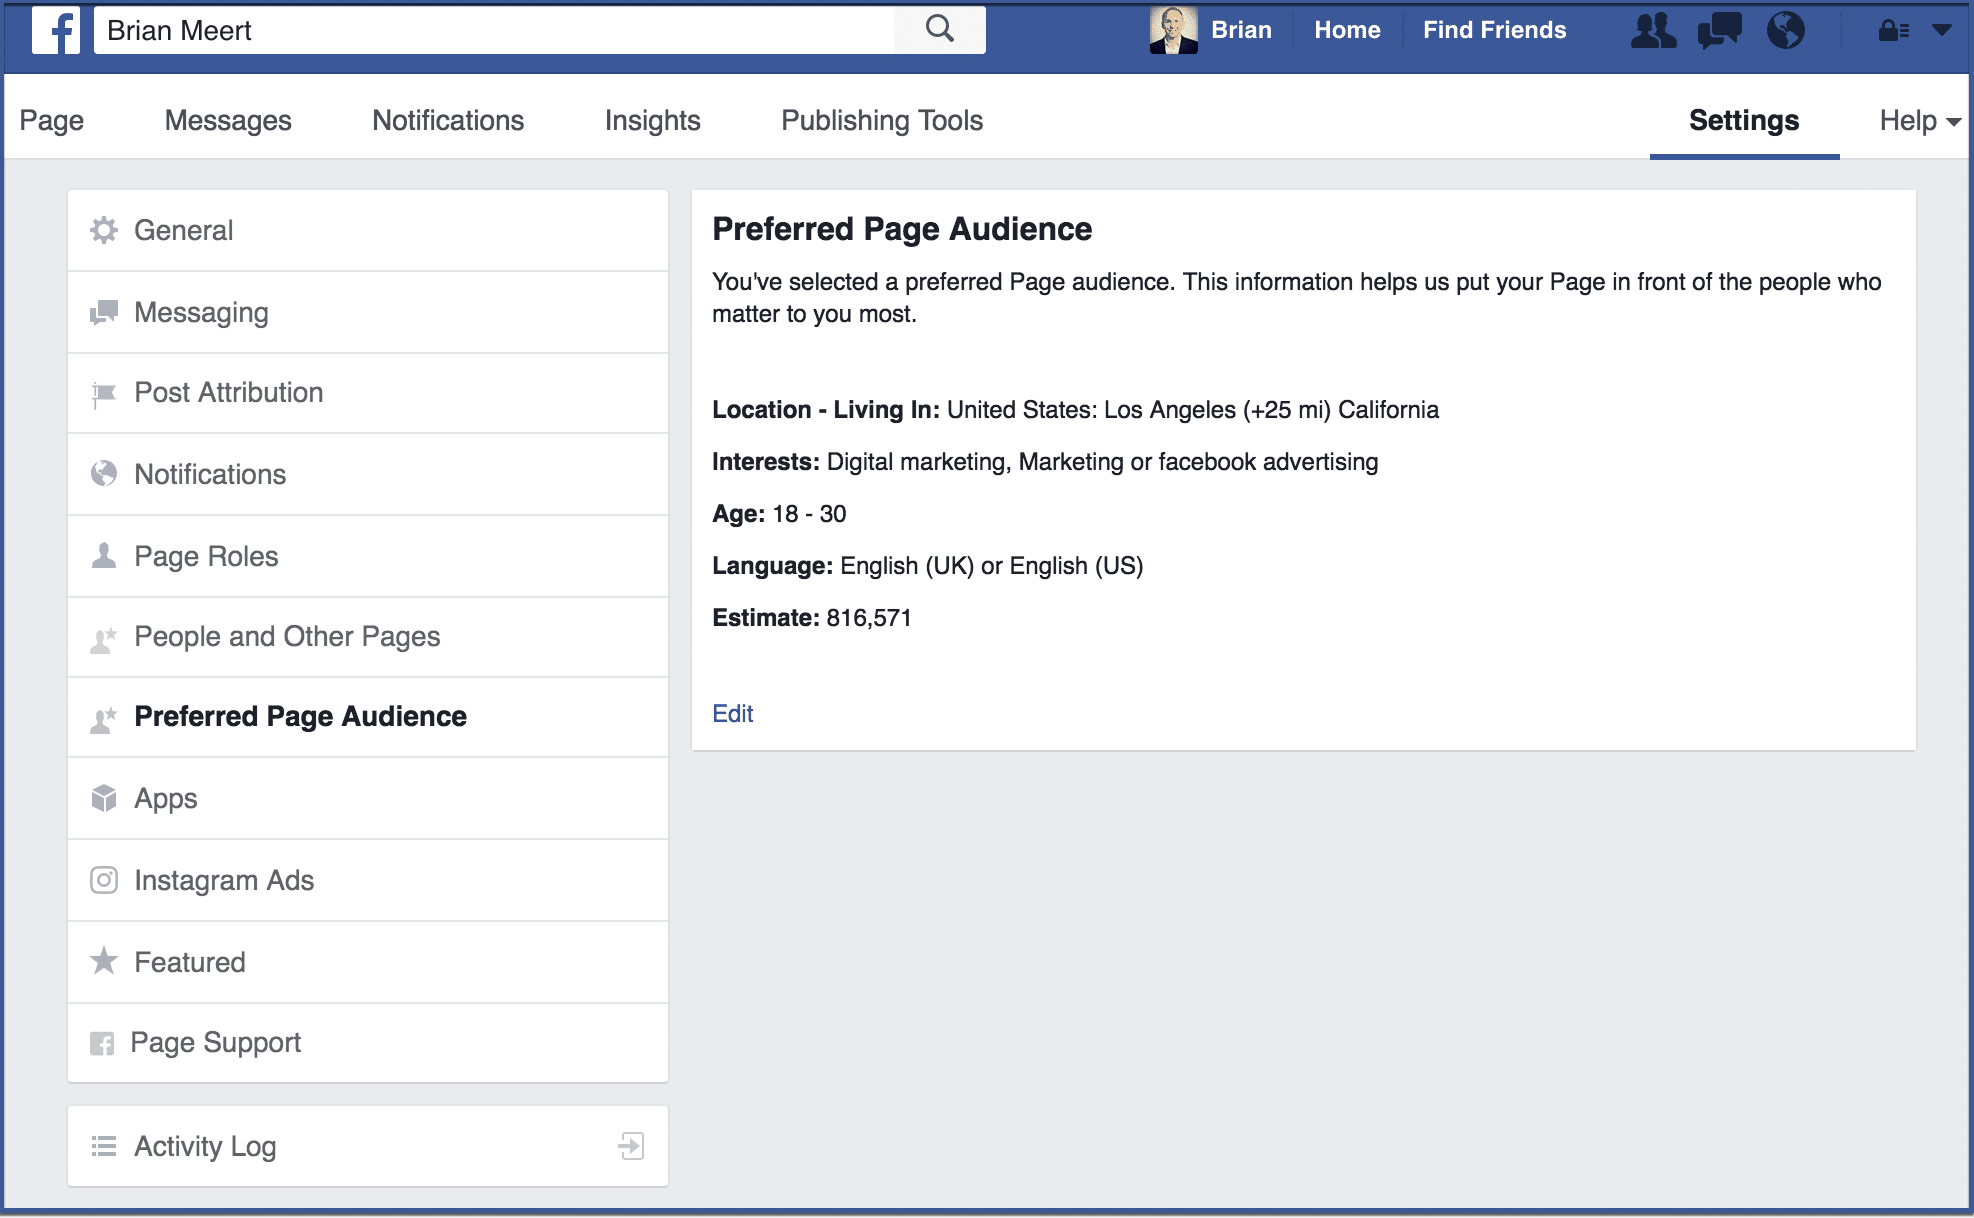
Task: Click the Edit link for preferred audience
Action: point(733,714)
